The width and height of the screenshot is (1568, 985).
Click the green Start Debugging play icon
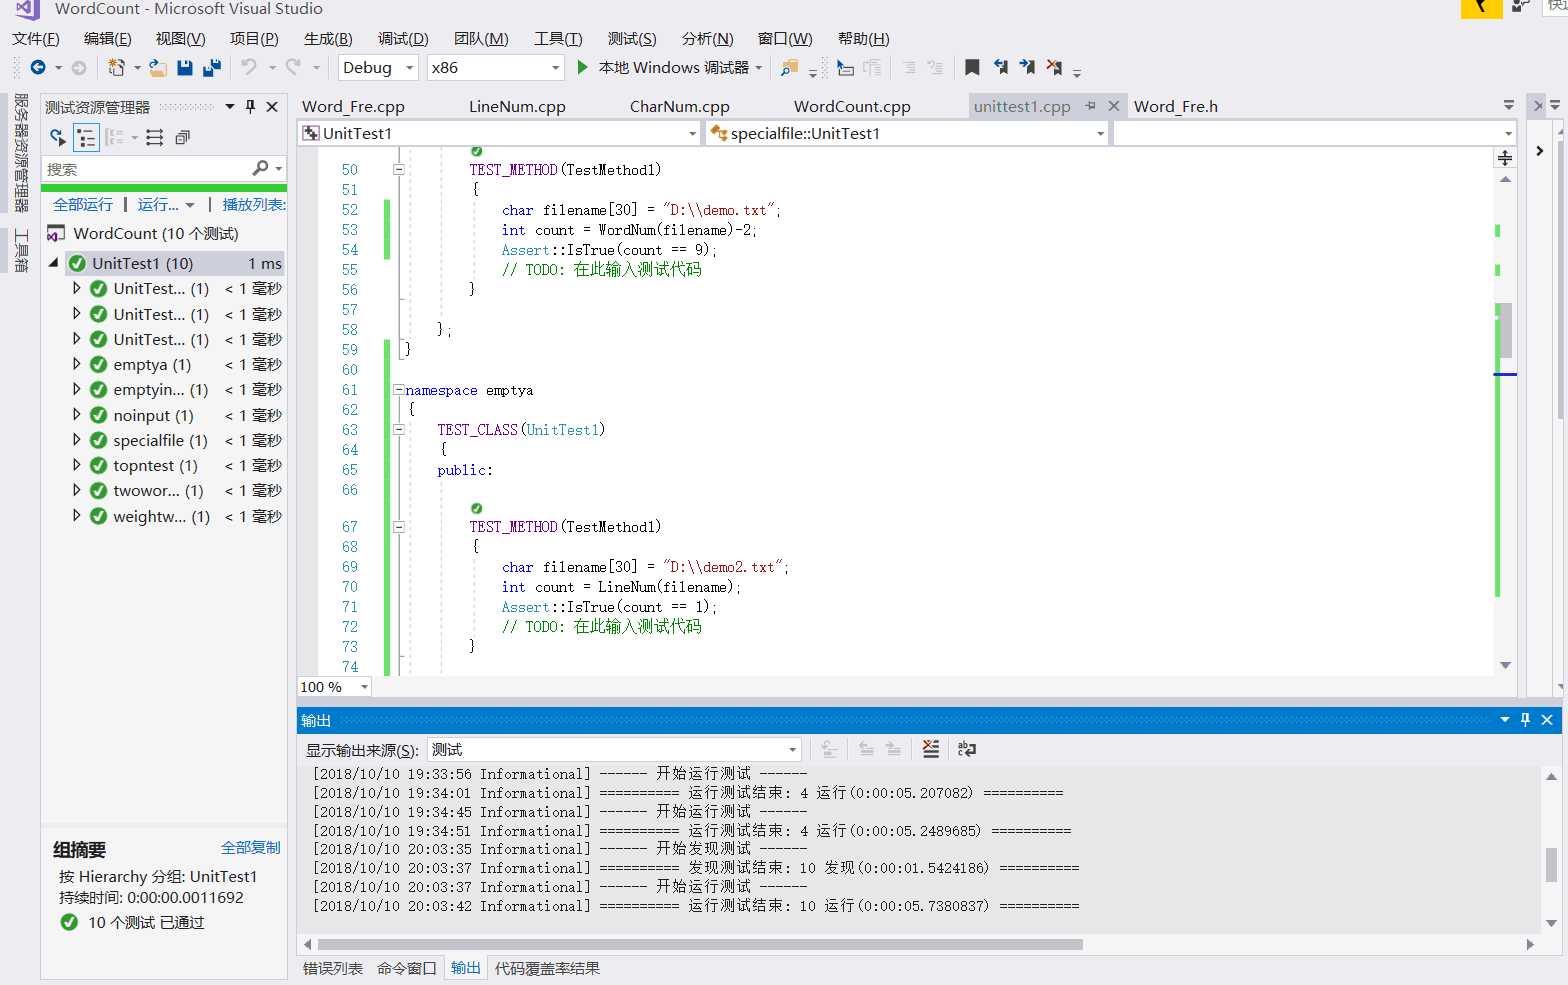(x=582, y=67)
